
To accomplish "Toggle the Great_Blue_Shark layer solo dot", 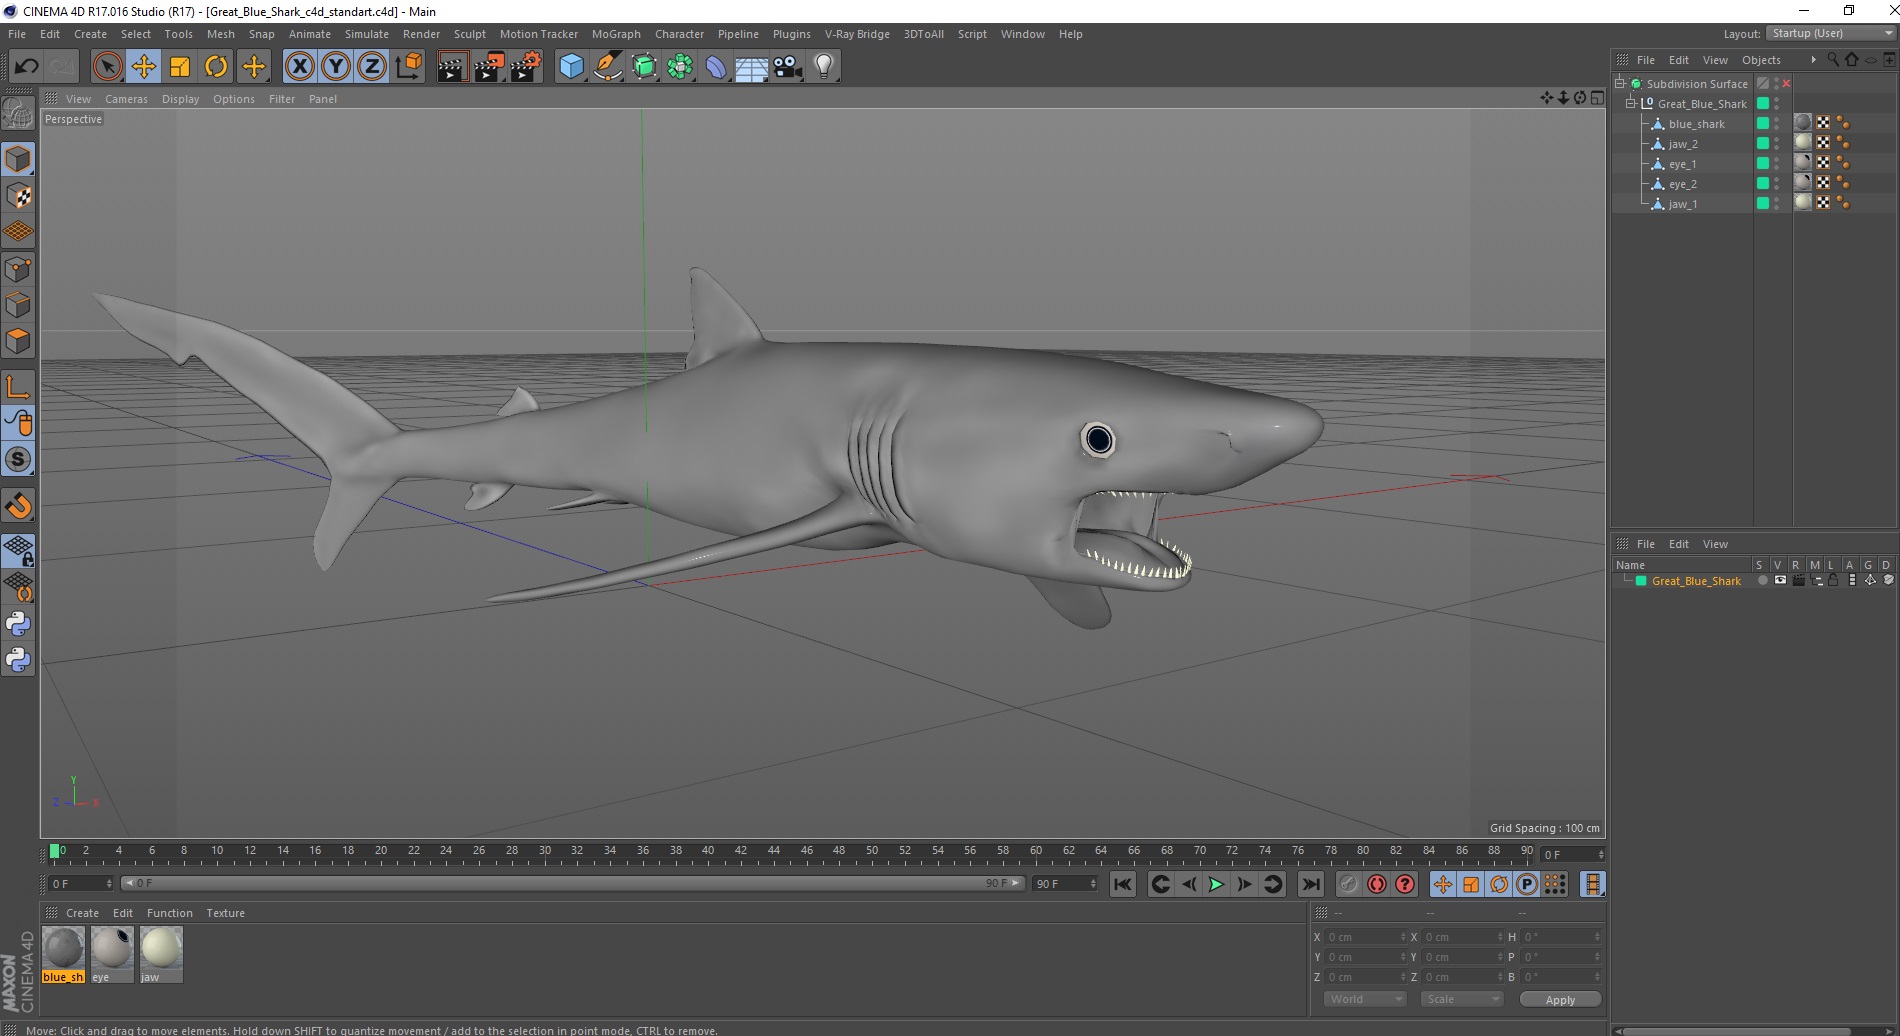I will 1762,580.
